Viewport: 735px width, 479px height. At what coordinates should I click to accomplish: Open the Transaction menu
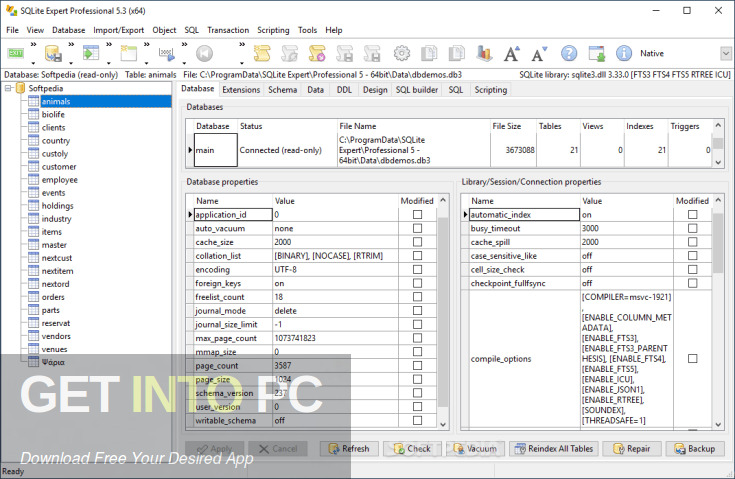(x=228, y=30)
